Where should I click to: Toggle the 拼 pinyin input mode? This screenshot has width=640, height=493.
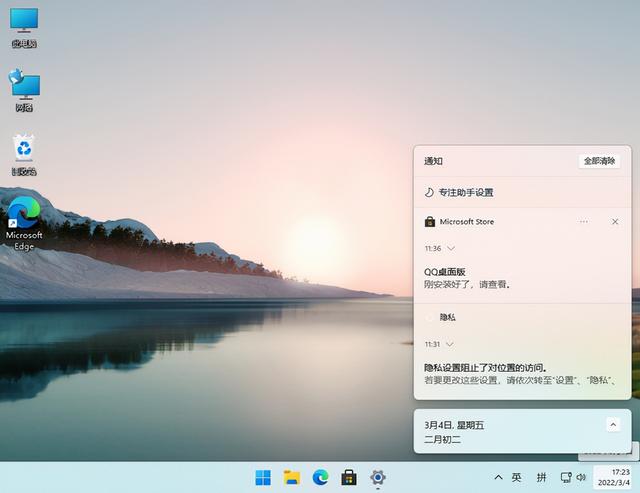pyautogui.click(x=542, y=477)
